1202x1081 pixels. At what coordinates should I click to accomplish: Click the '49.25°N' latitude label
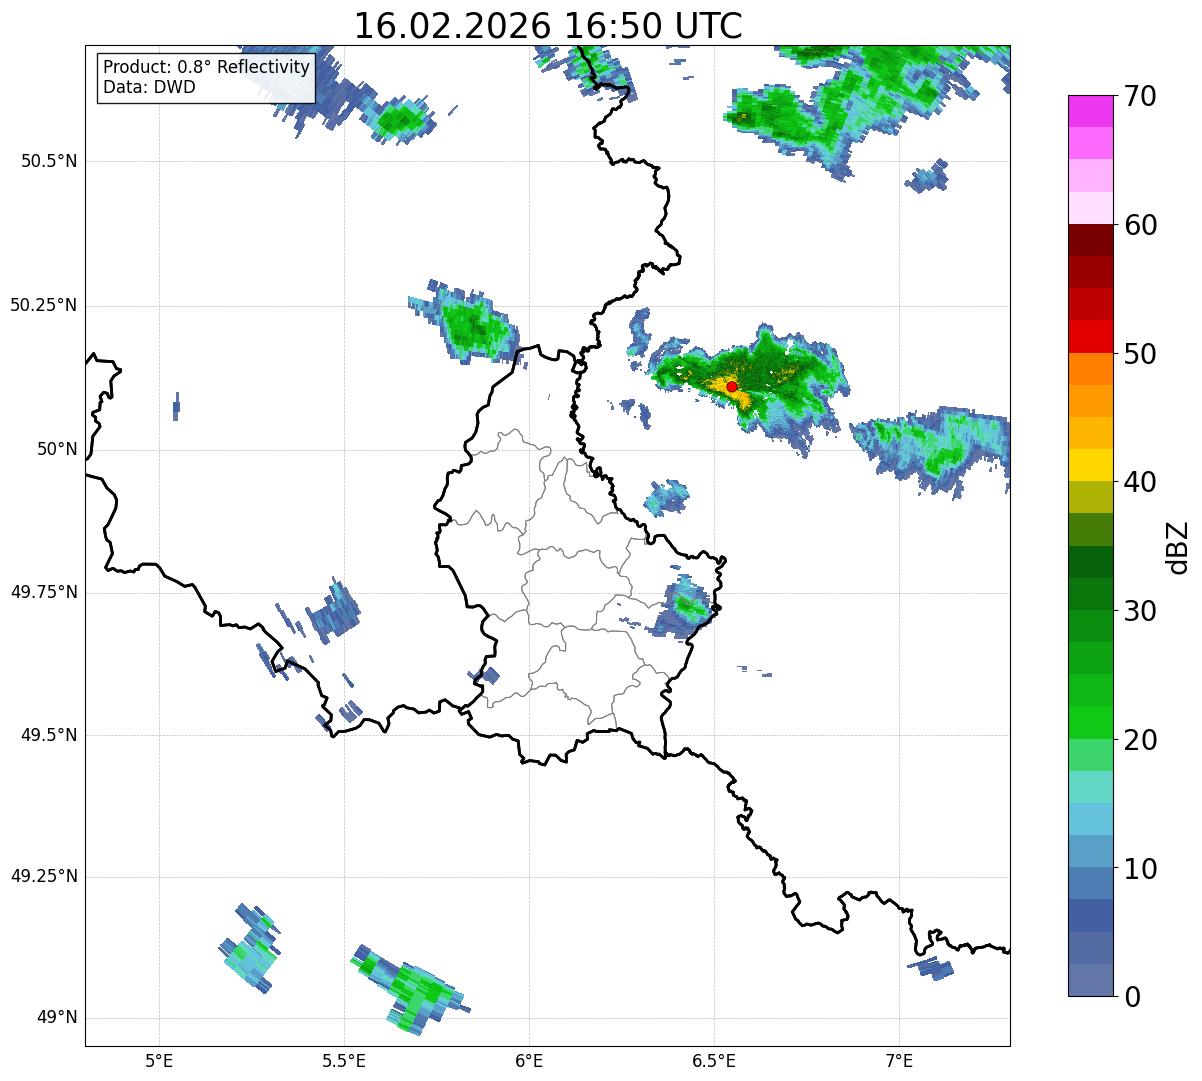point(44,876)
